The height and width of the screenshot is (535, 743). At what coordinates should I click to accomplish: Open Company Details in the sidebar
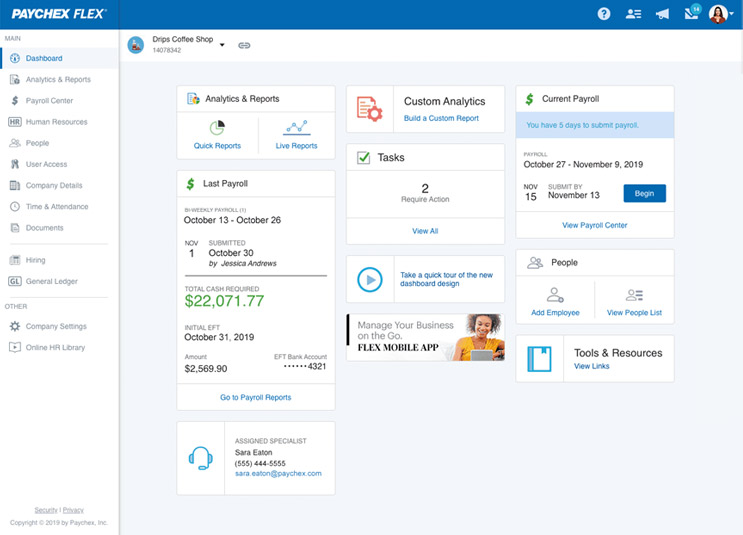[x=59, y=185]
